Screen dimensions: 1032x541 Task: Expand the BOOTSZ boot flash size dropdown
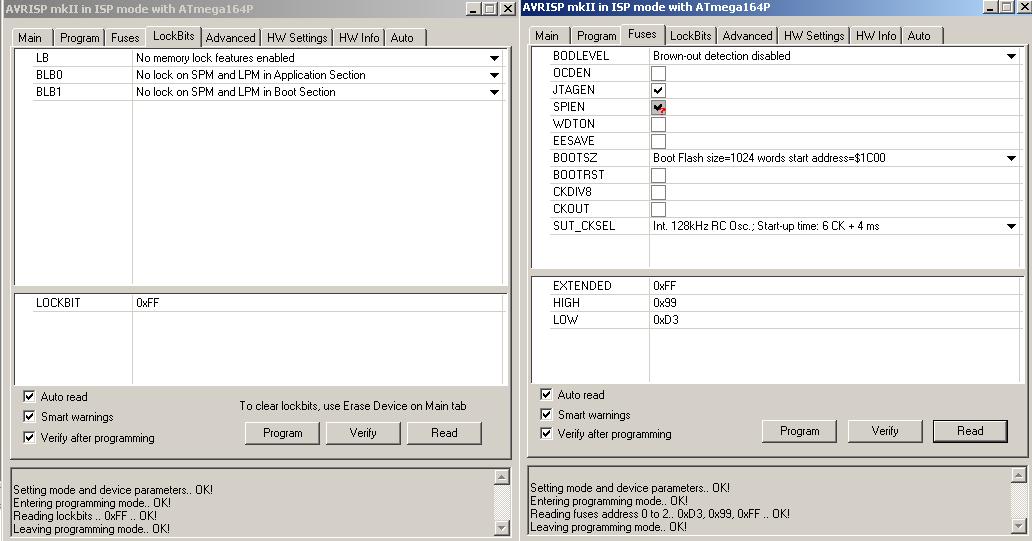1012,158
